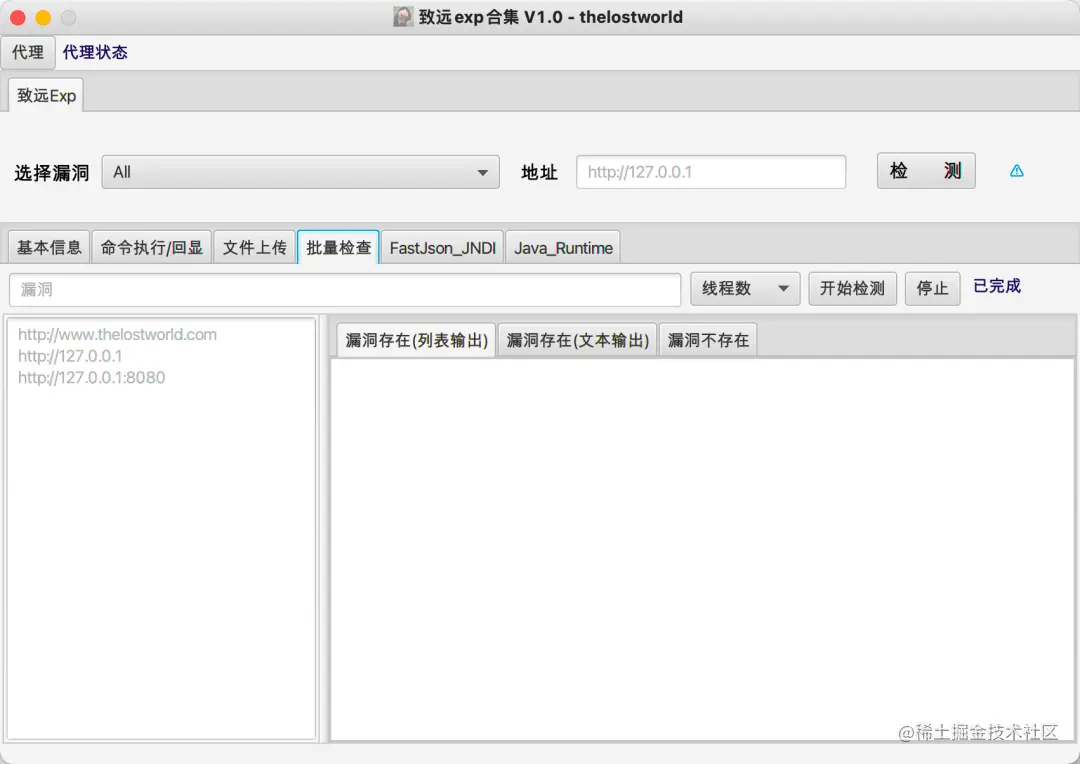Click the http://127.0.0.1:8080 placeholder line
Viewport: 1080px width, 764px height.
click(92, 378)
